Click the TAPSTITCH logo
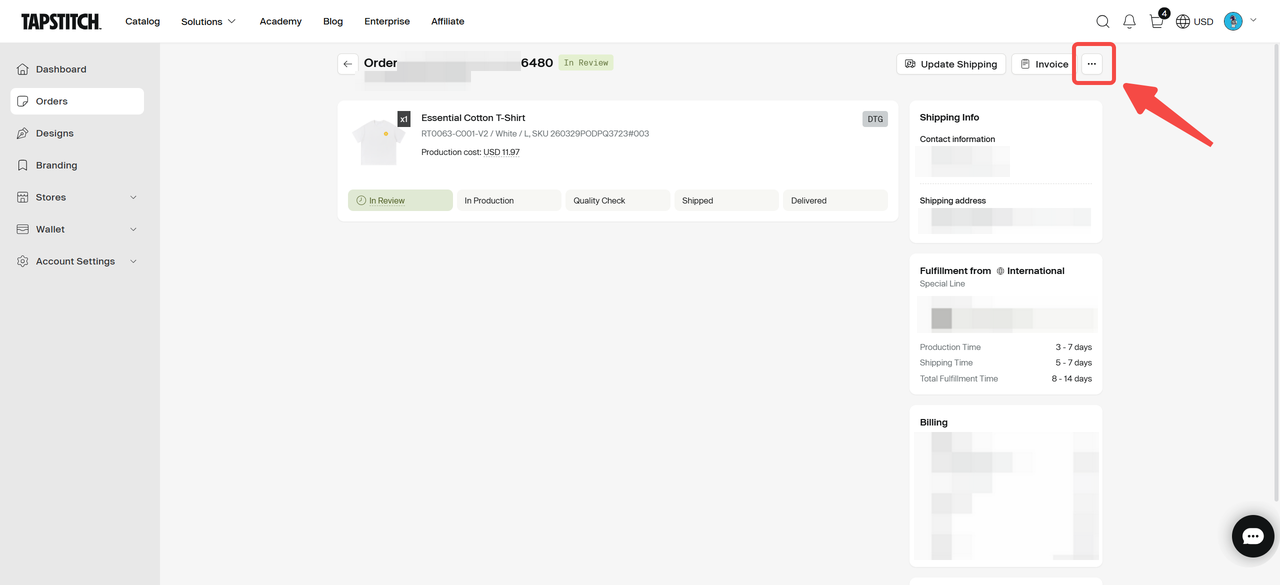 pyautogui.click(x=61, y=21)
